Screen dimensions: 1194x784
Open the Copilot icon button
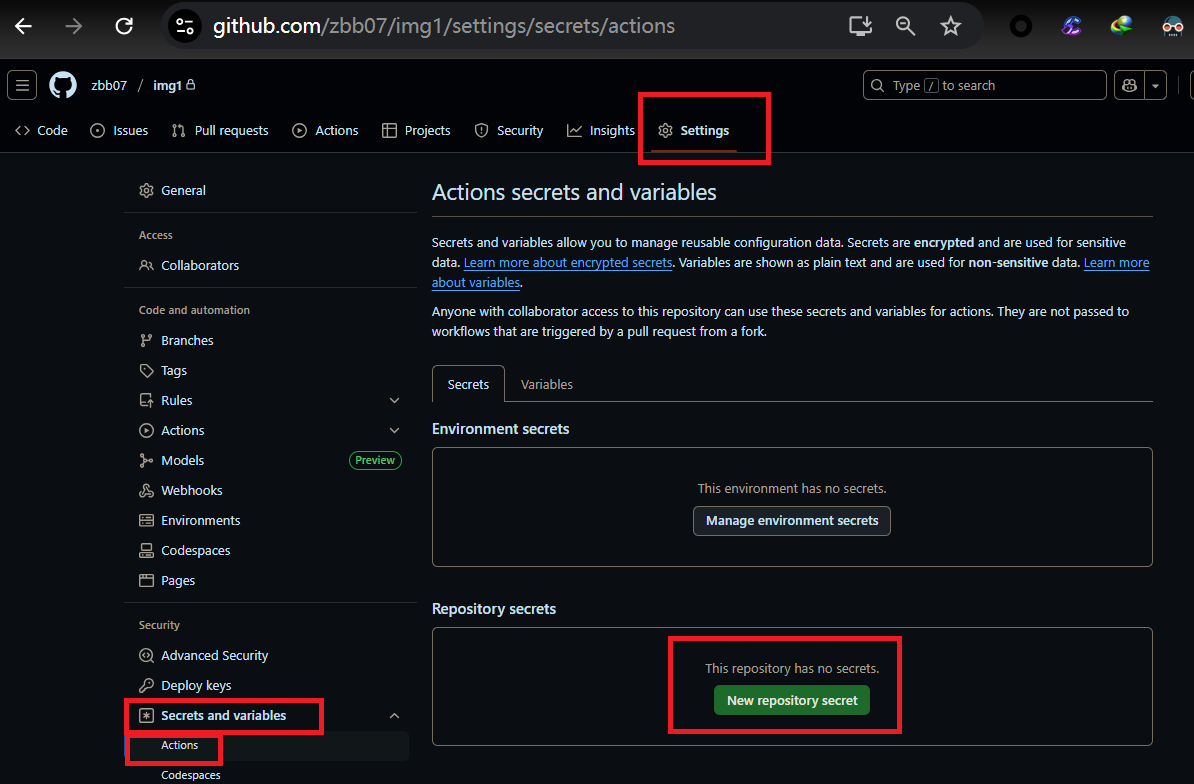tap(1129, 85)
